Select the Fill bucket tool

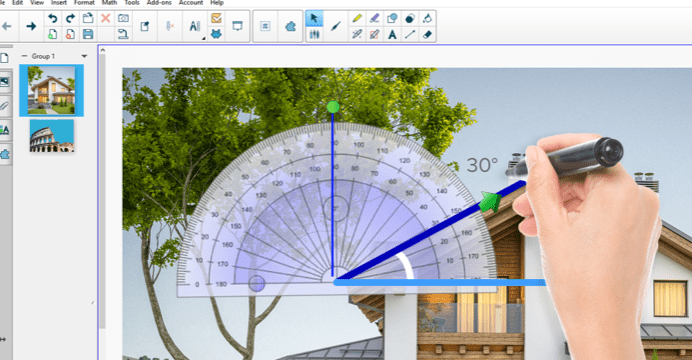pos(427,18)
